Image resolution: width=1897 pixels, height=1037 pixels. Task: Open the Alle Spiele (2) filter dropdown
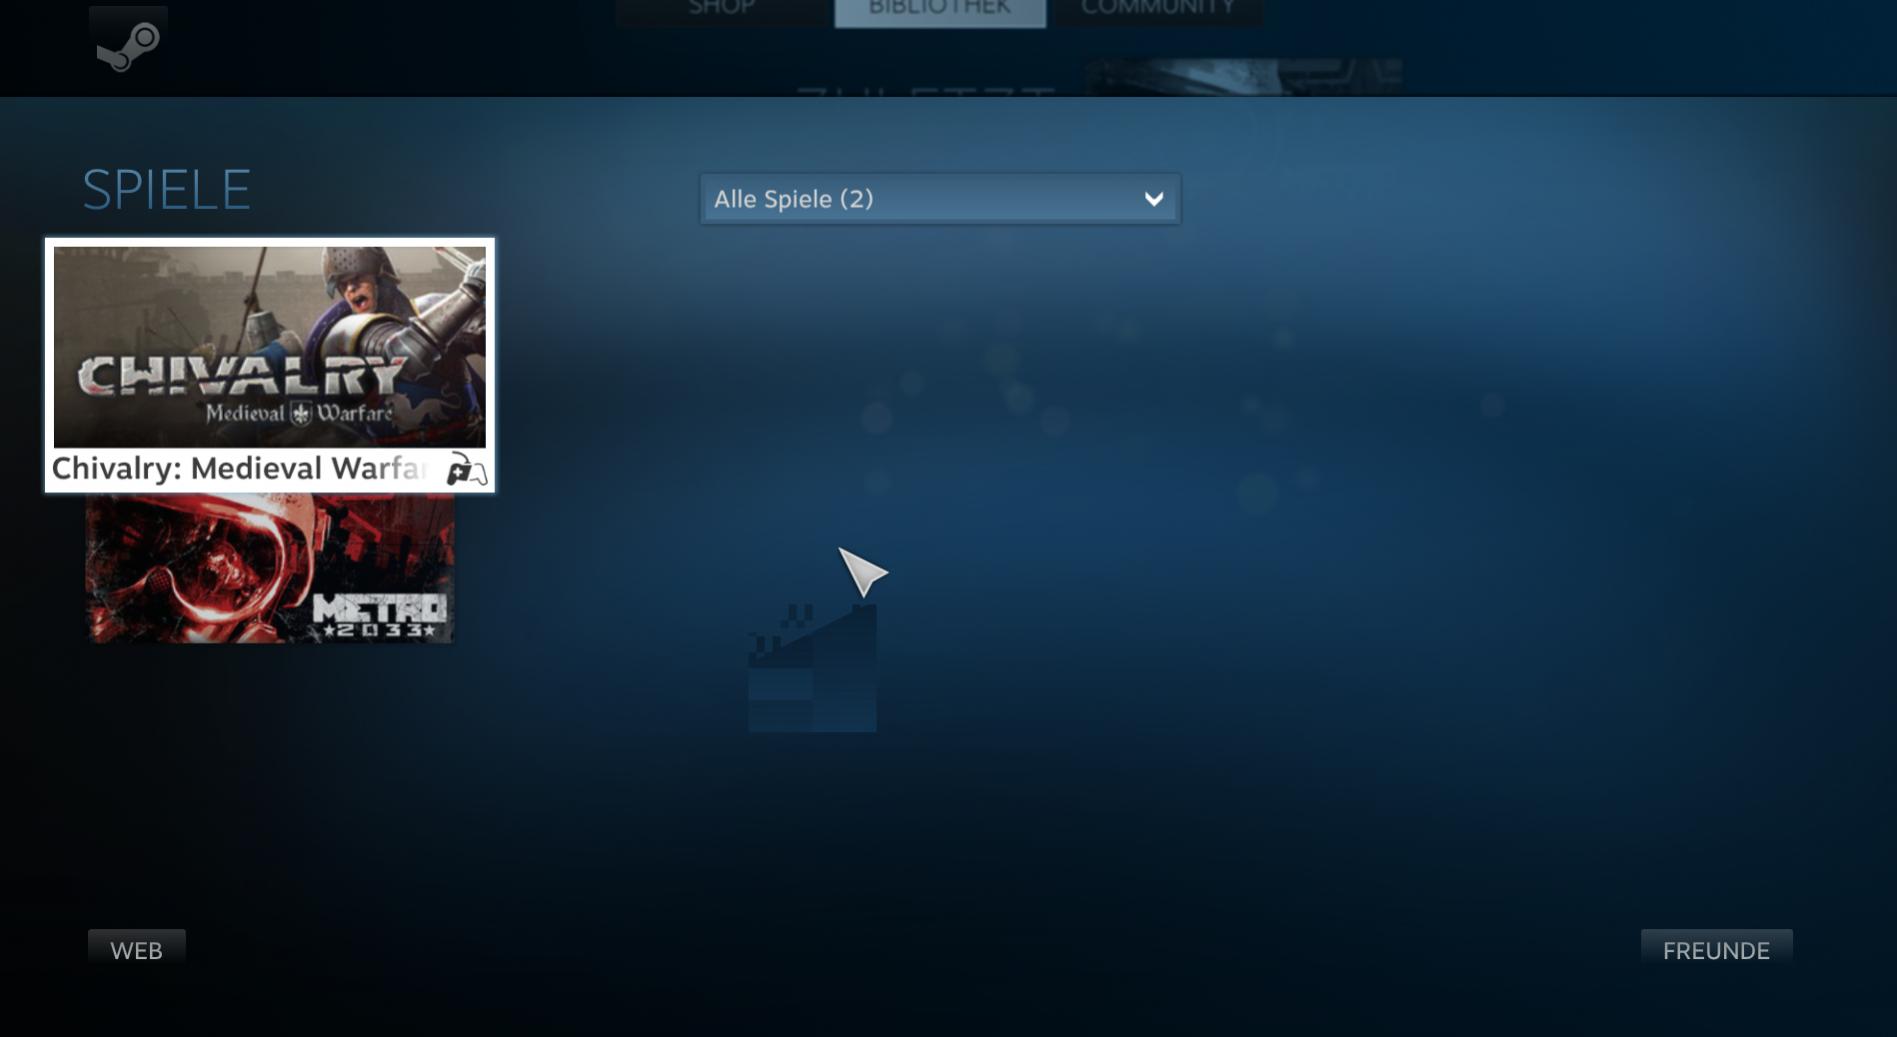tap(940, 199)
